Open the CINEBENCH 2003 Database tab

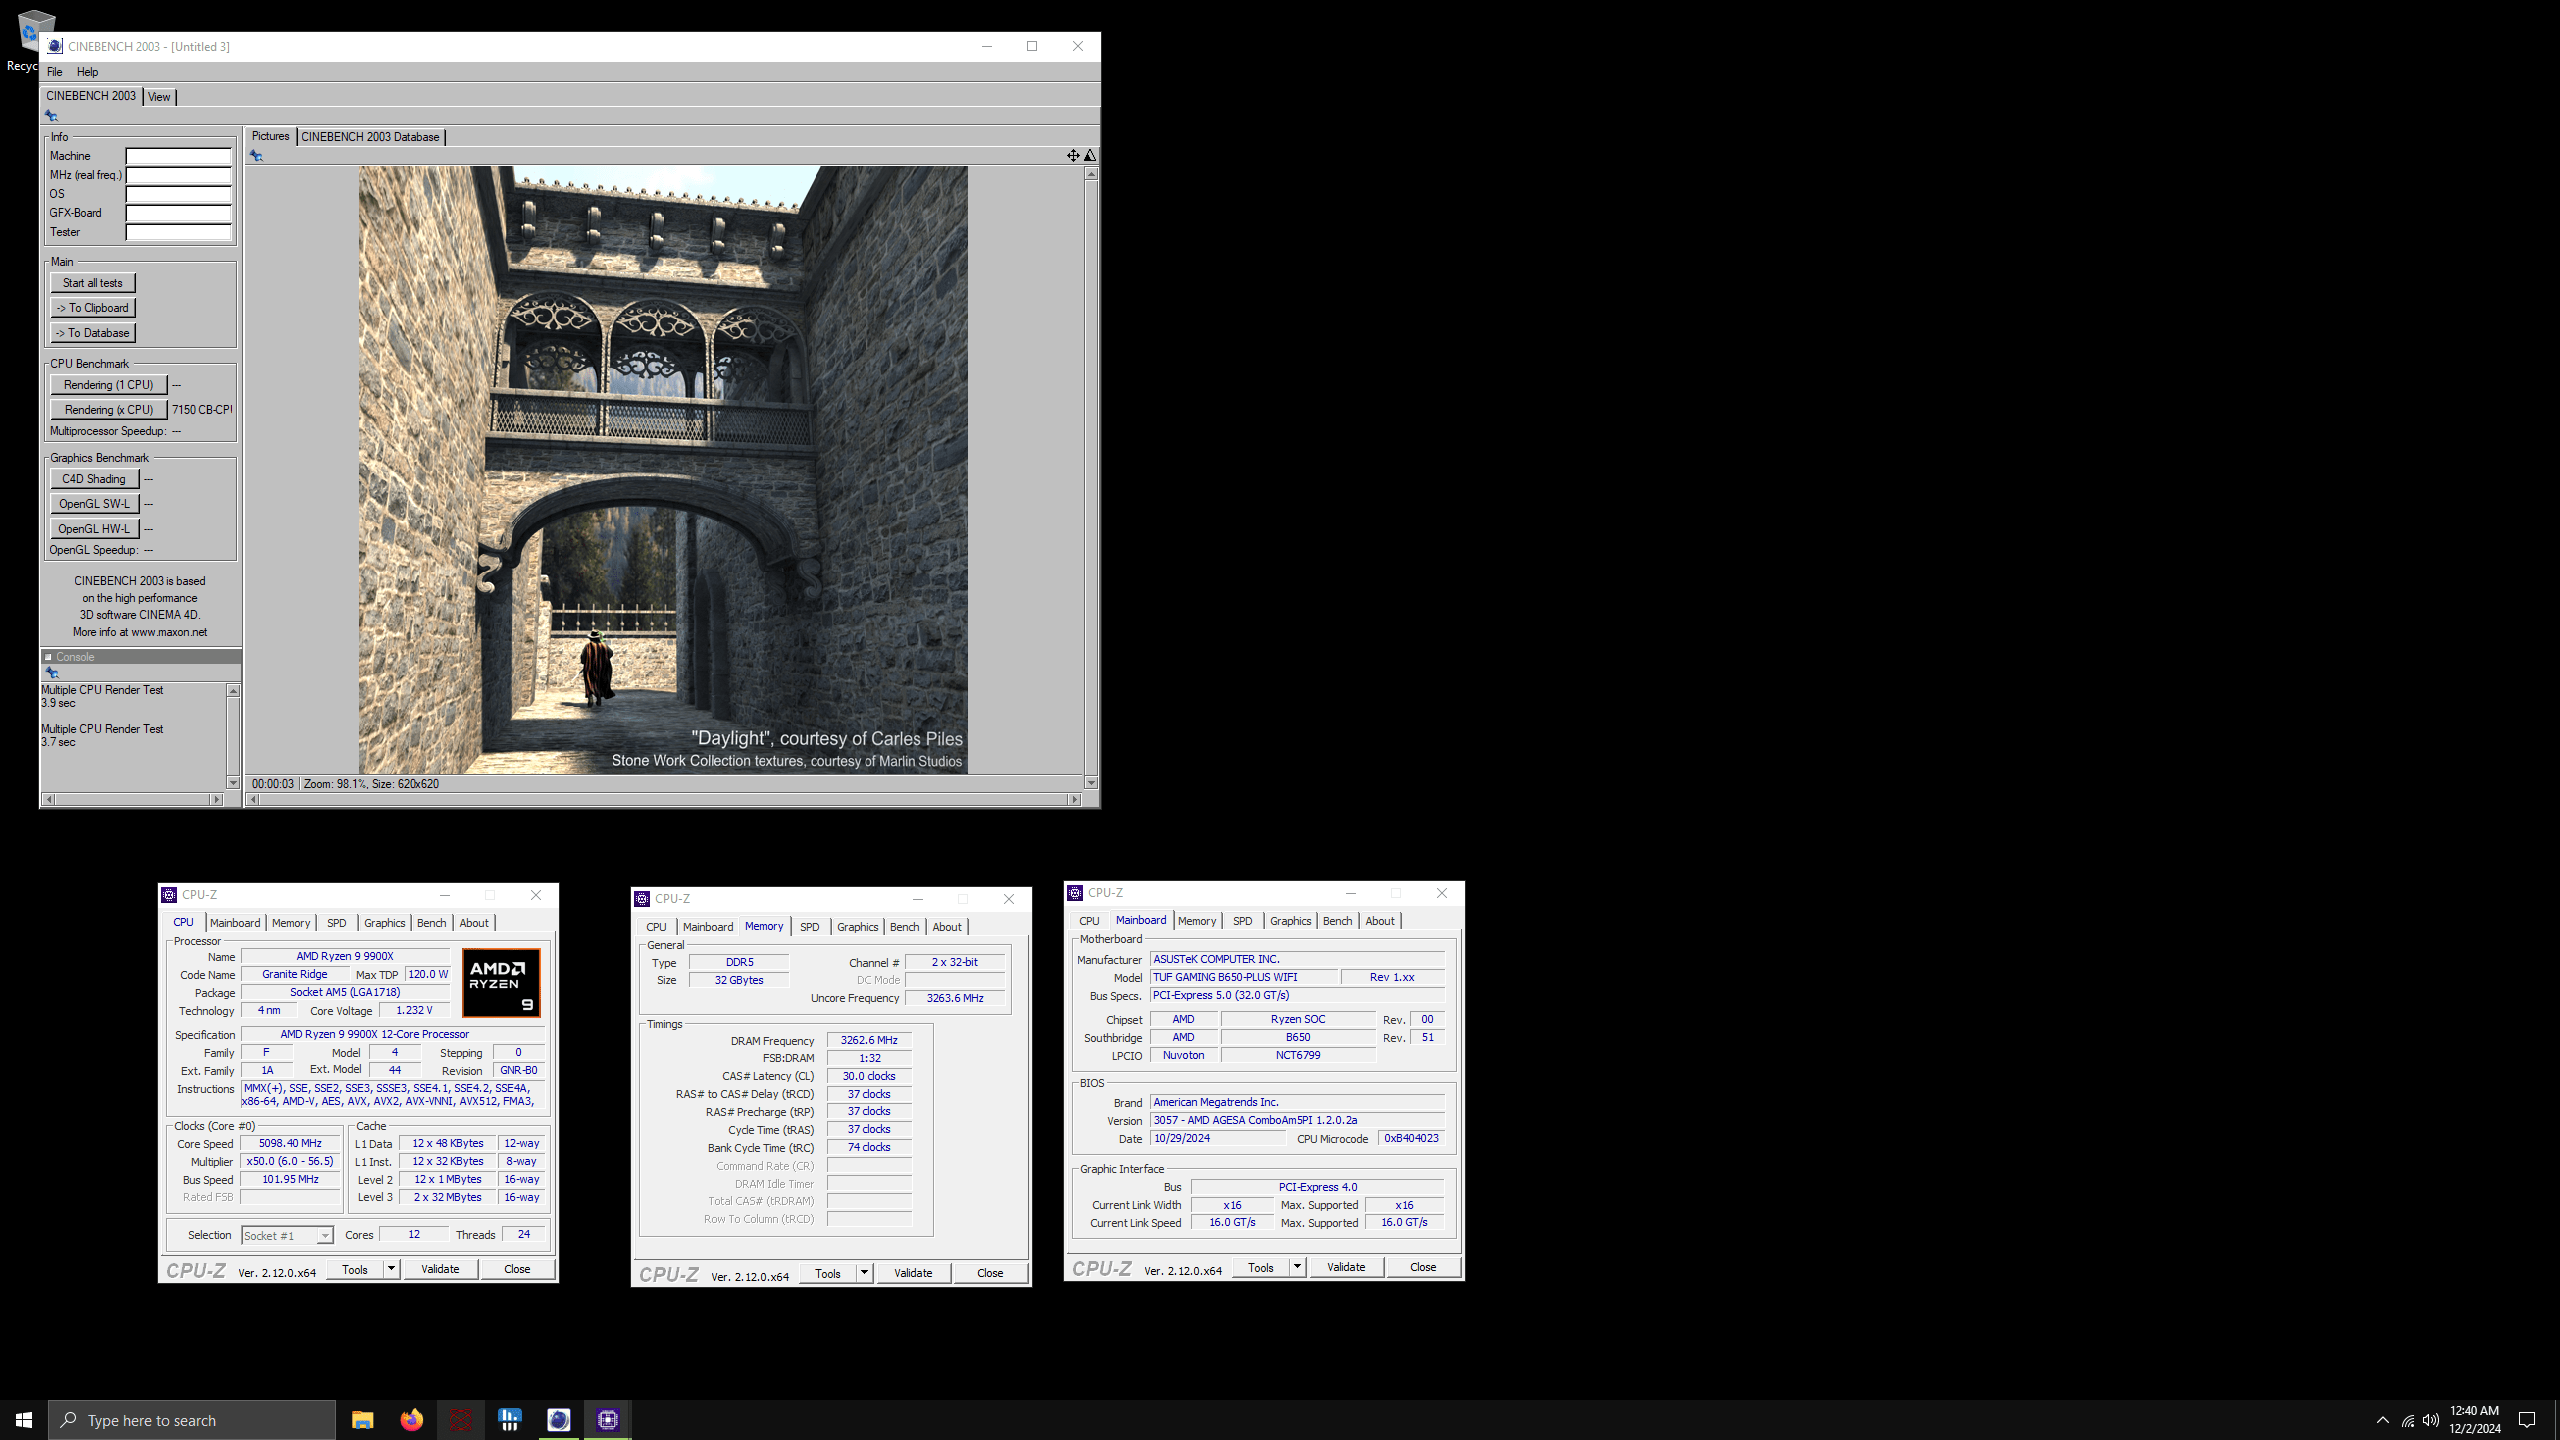[370, 137]
